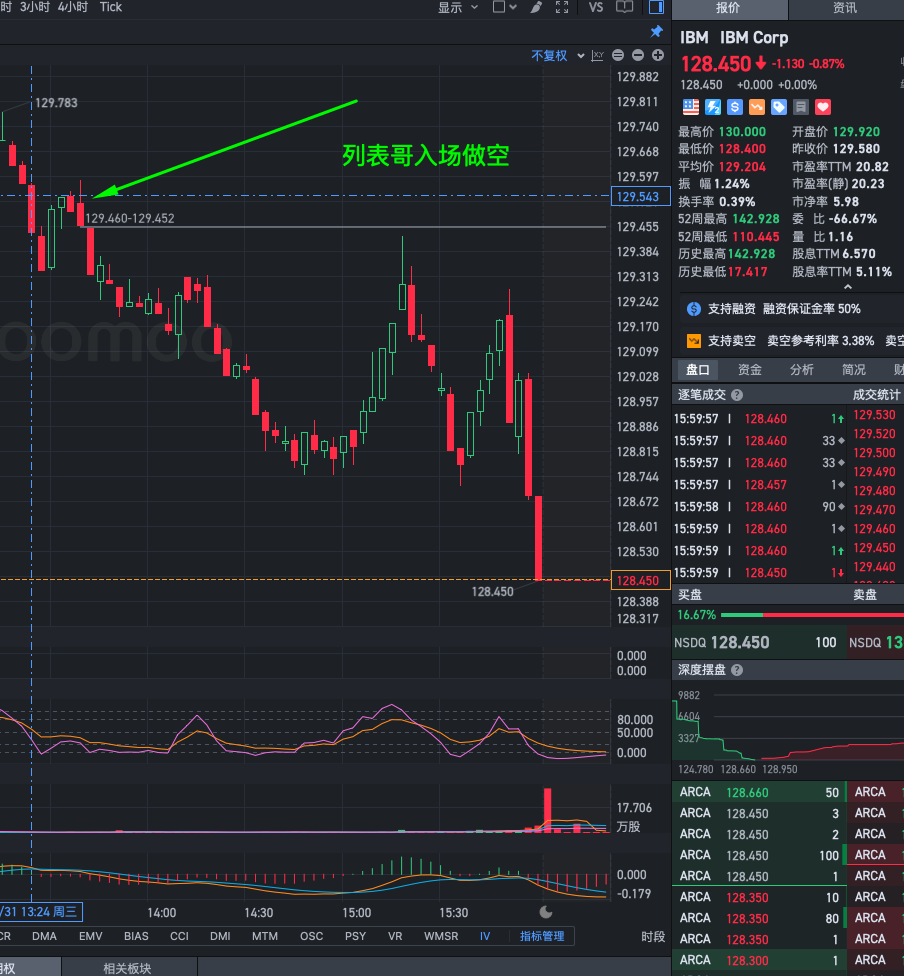Toggle the XY axis coordinate setting
Viewport: 904px width, 976px height.
(598, 55)
